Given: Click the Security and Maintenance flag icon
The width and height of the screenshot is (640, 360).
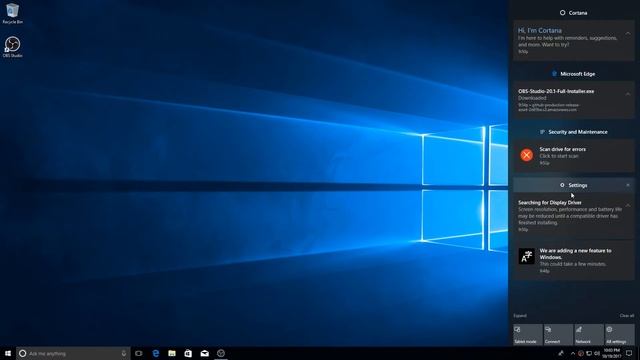Looking at the screenshot, I should click(x=542, y=132).
